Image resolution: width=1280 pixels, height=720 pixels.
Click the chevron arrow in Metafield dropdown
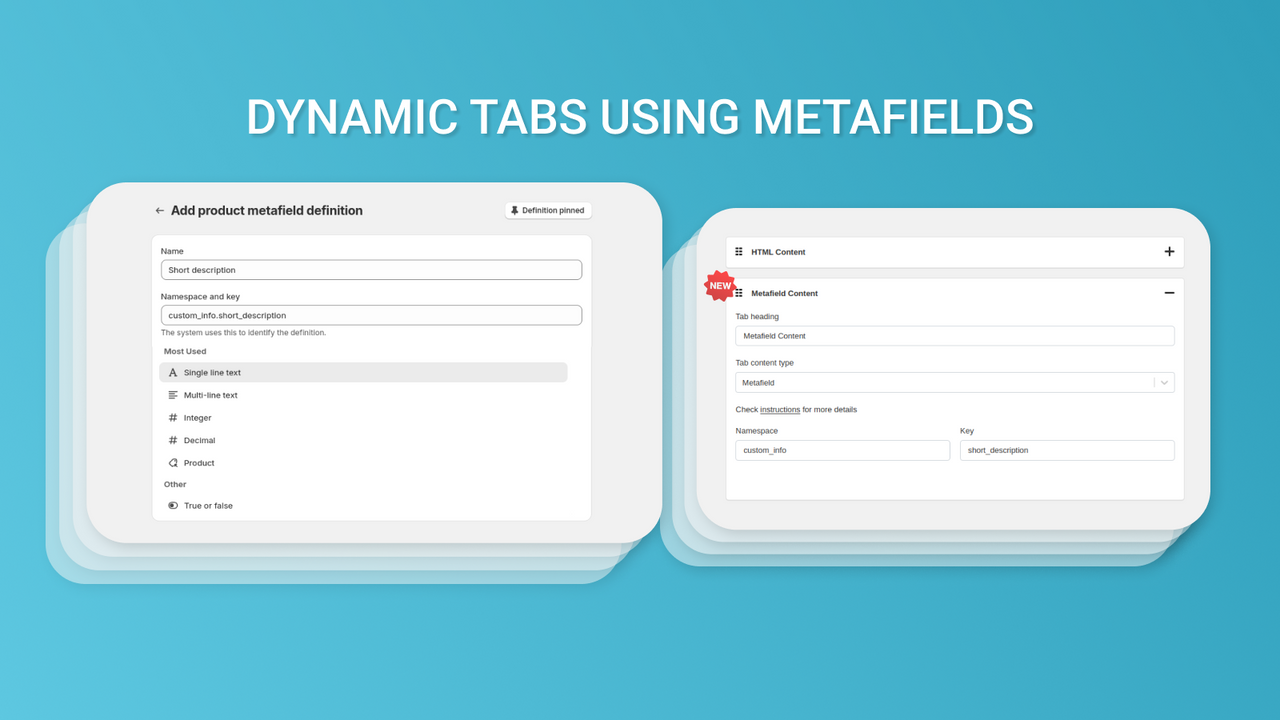pyautogui.click(x=1164, y=383)
